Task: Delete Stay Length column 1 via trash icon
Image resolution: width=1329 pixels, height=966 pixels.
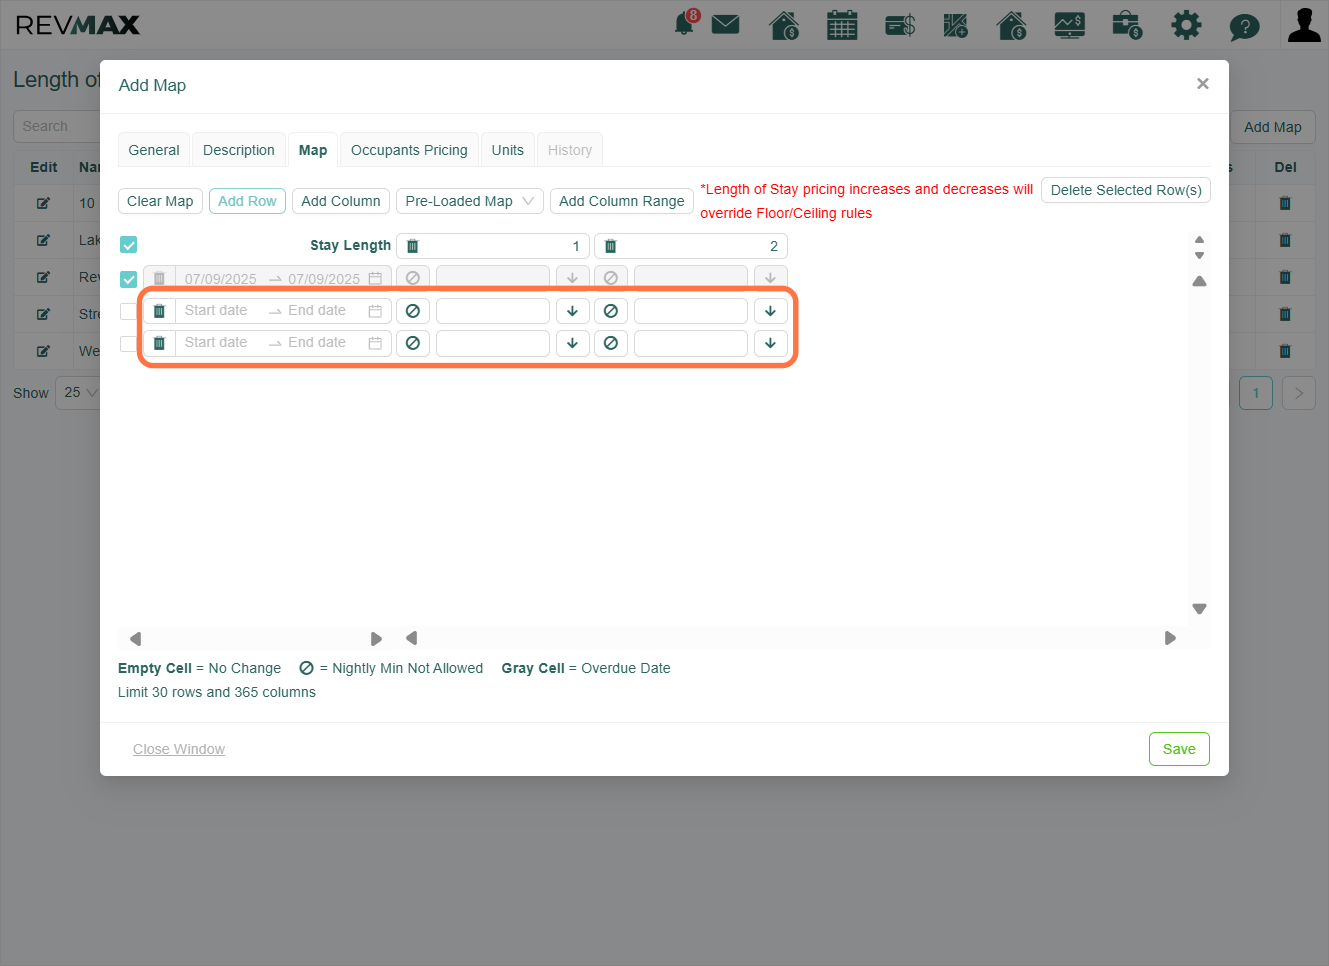Action: coord(412,246)
